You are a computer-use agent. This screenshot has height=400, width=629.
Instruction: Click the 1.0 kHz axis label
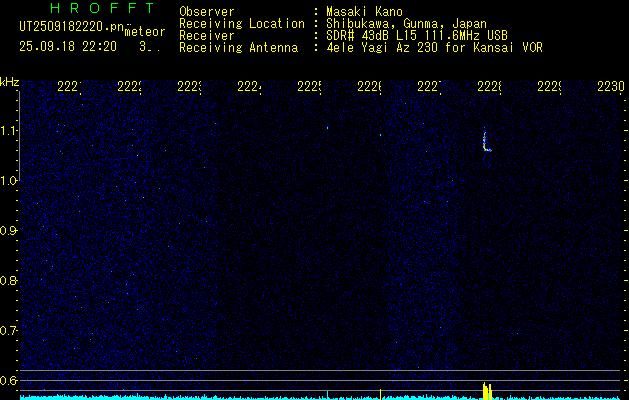[x=8, y=181]
